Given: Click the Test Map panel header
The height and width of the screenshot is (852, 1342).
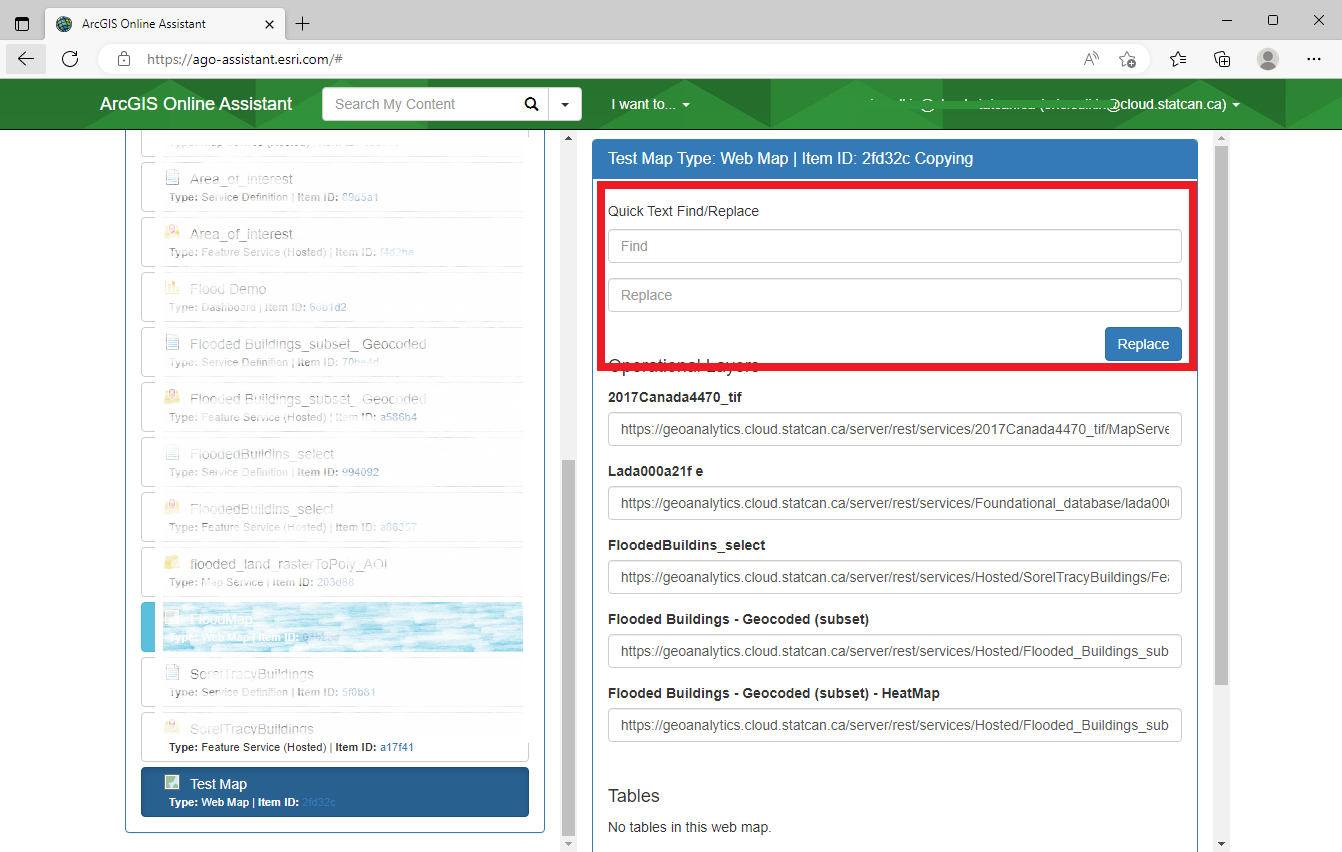Looking at the screenshot, I should pyautogui.click(x=895, y=158).
